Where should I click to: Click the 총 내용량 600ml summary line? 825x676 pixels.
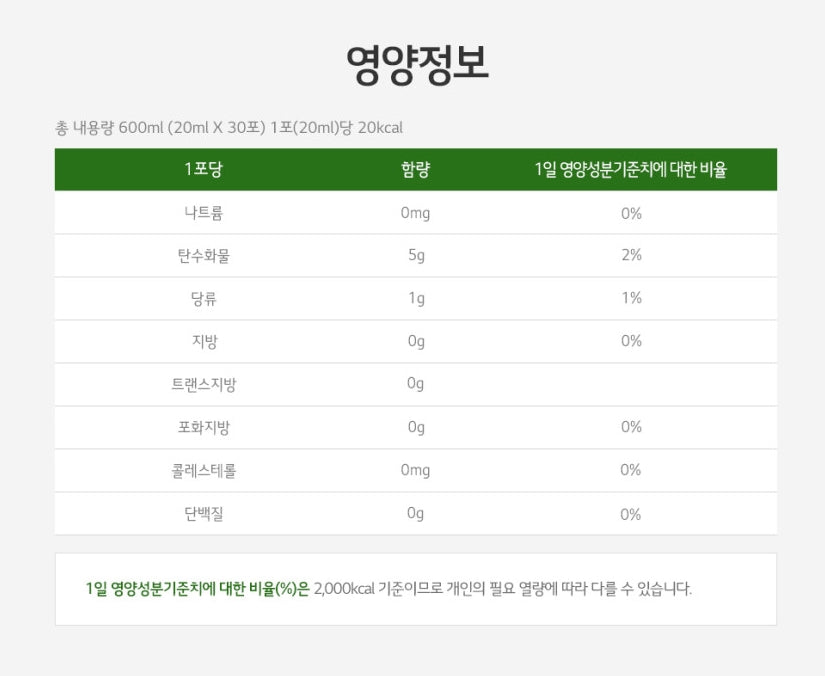point(229,128)
